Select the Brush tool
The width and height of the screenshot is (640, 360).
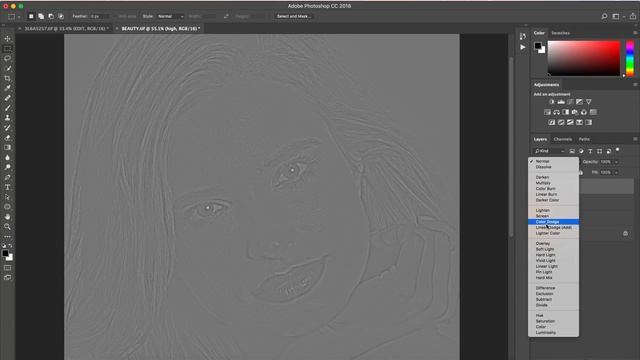8,108
